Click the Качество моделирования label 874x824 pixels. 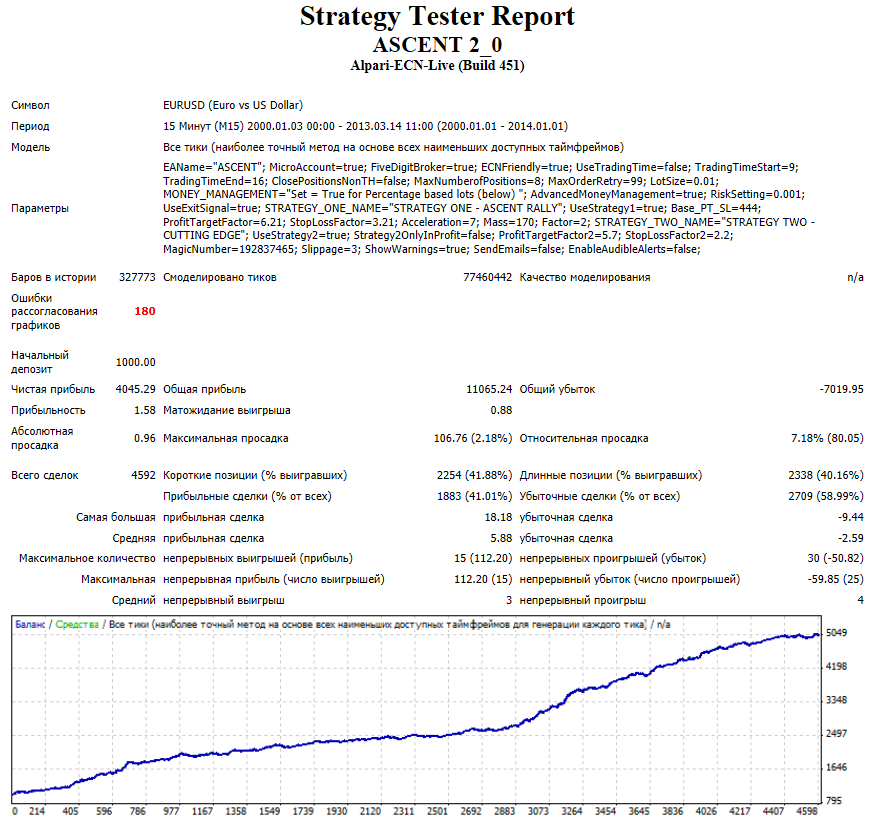[585, 278]
